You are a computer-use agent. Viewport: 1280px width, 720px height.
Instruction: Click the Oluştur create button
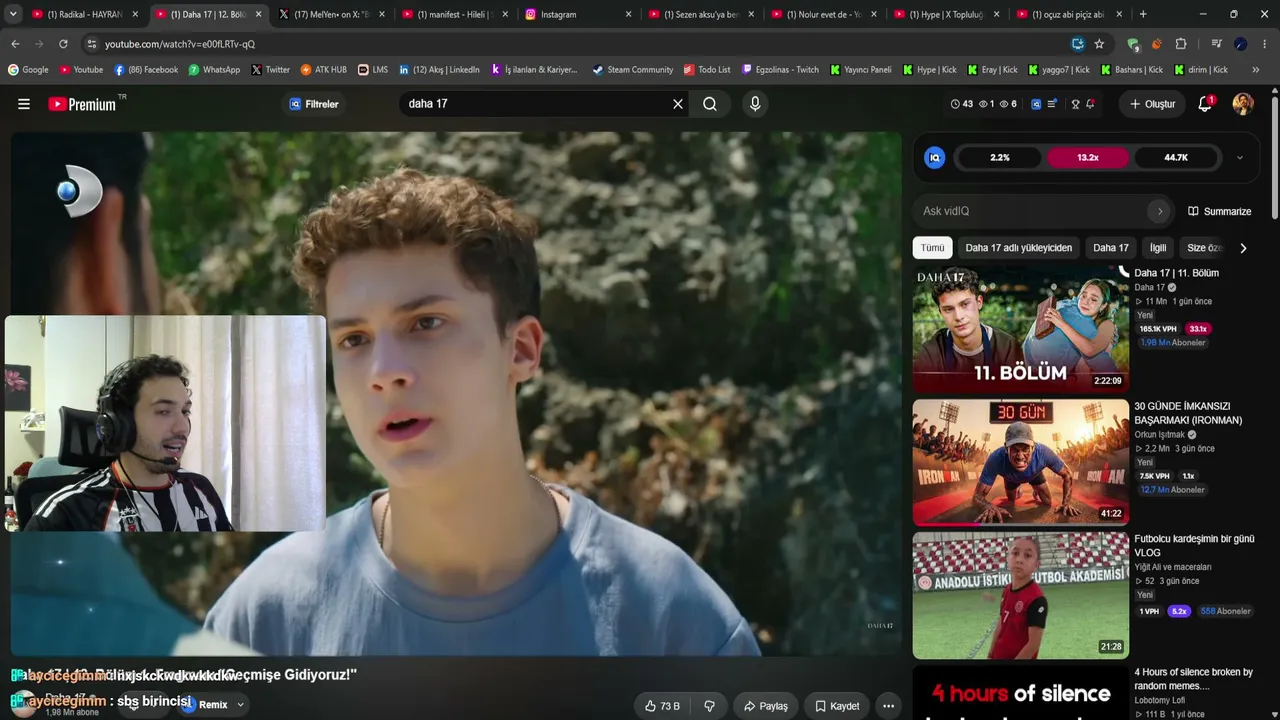click(x=1152, y=104)
